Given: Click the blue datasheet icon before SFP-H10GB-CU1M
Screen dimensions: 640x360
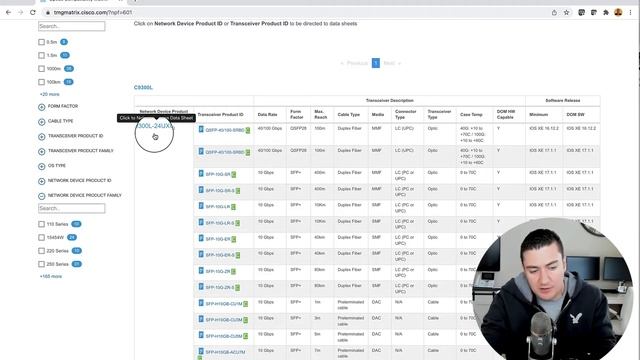Looking at the screenshot, I should tap(201, 303).
